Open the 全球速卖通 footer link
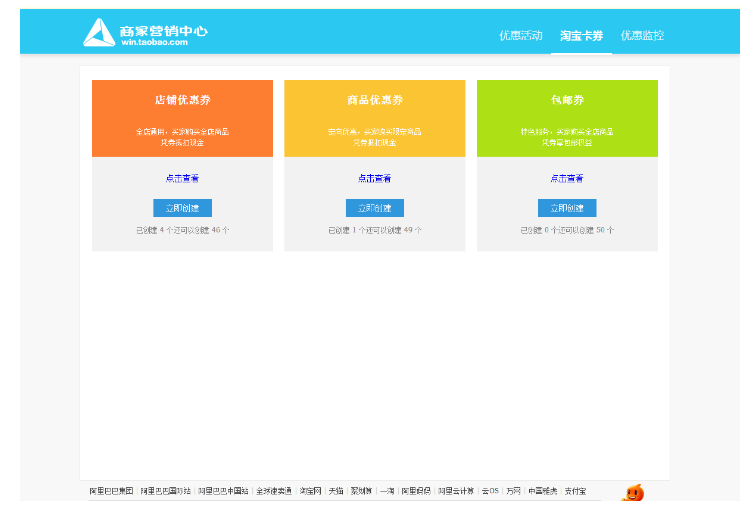 (274, 491)
